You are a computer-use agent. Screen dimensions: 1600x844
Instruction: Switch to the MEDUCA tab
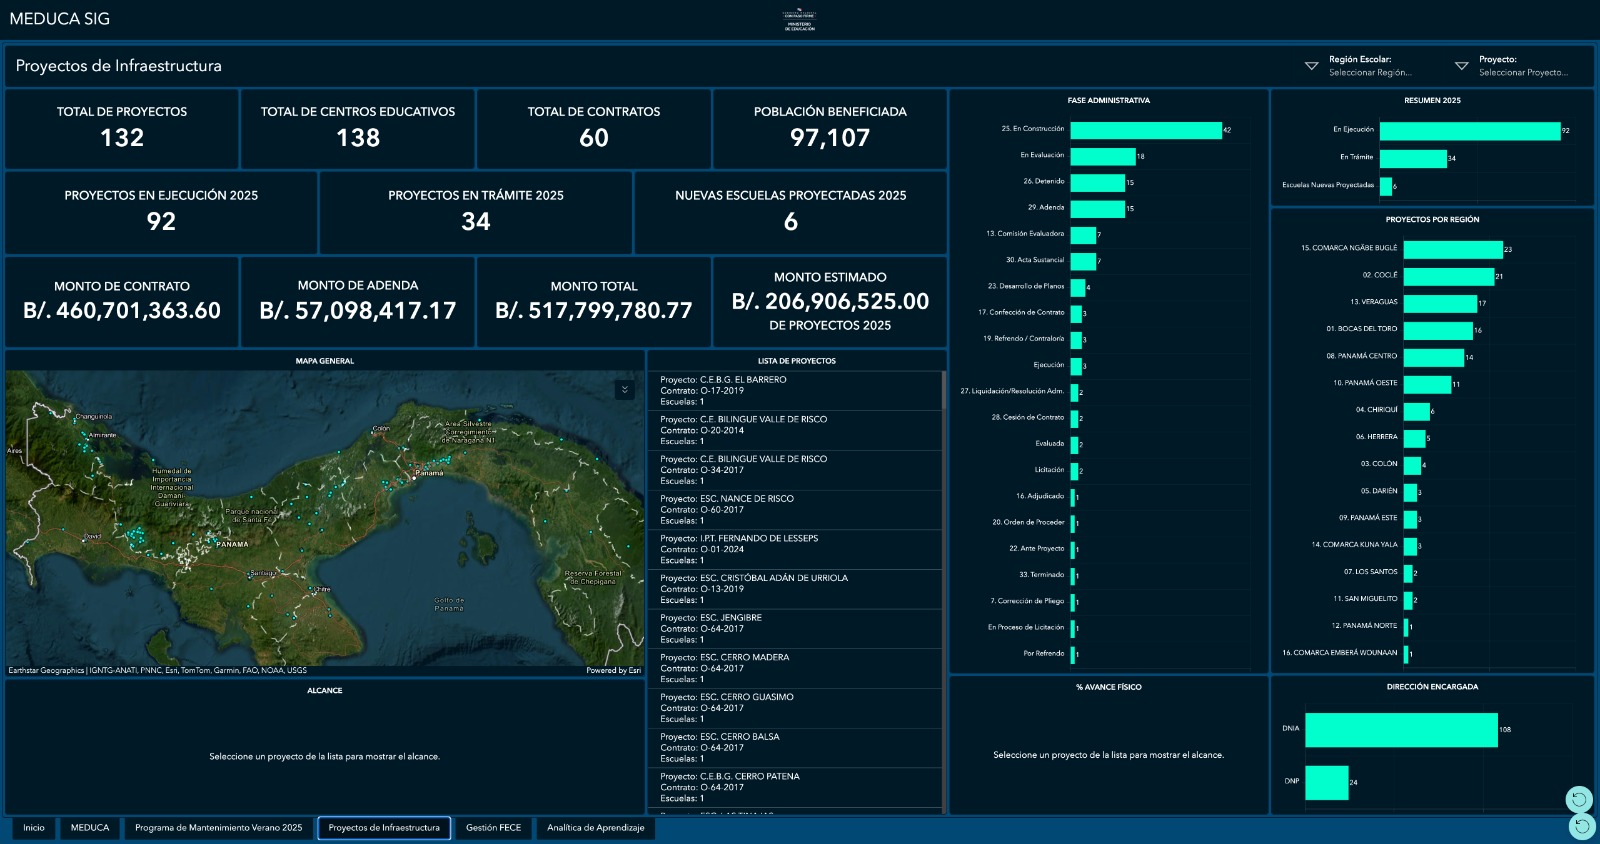point(90,828)
